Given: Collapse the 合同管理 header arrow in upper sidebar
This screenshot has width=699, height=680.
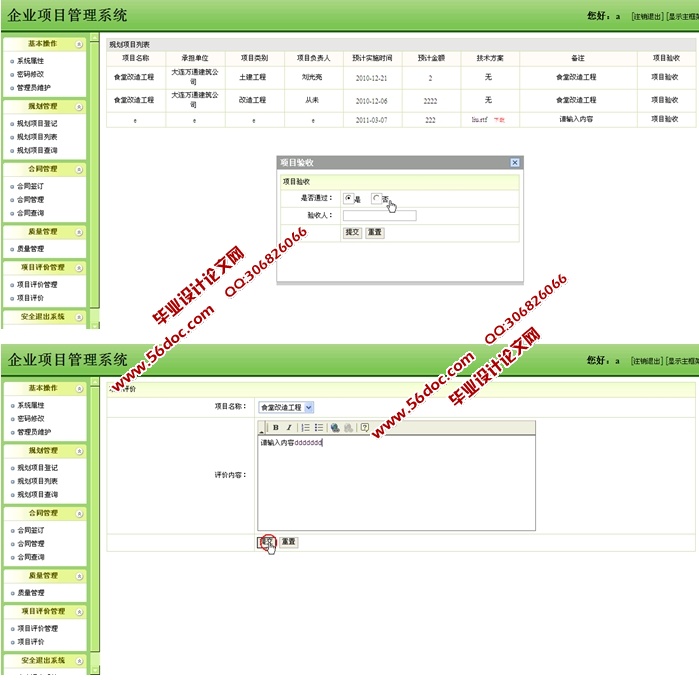Looking at the screenshot, I should 79,169.
